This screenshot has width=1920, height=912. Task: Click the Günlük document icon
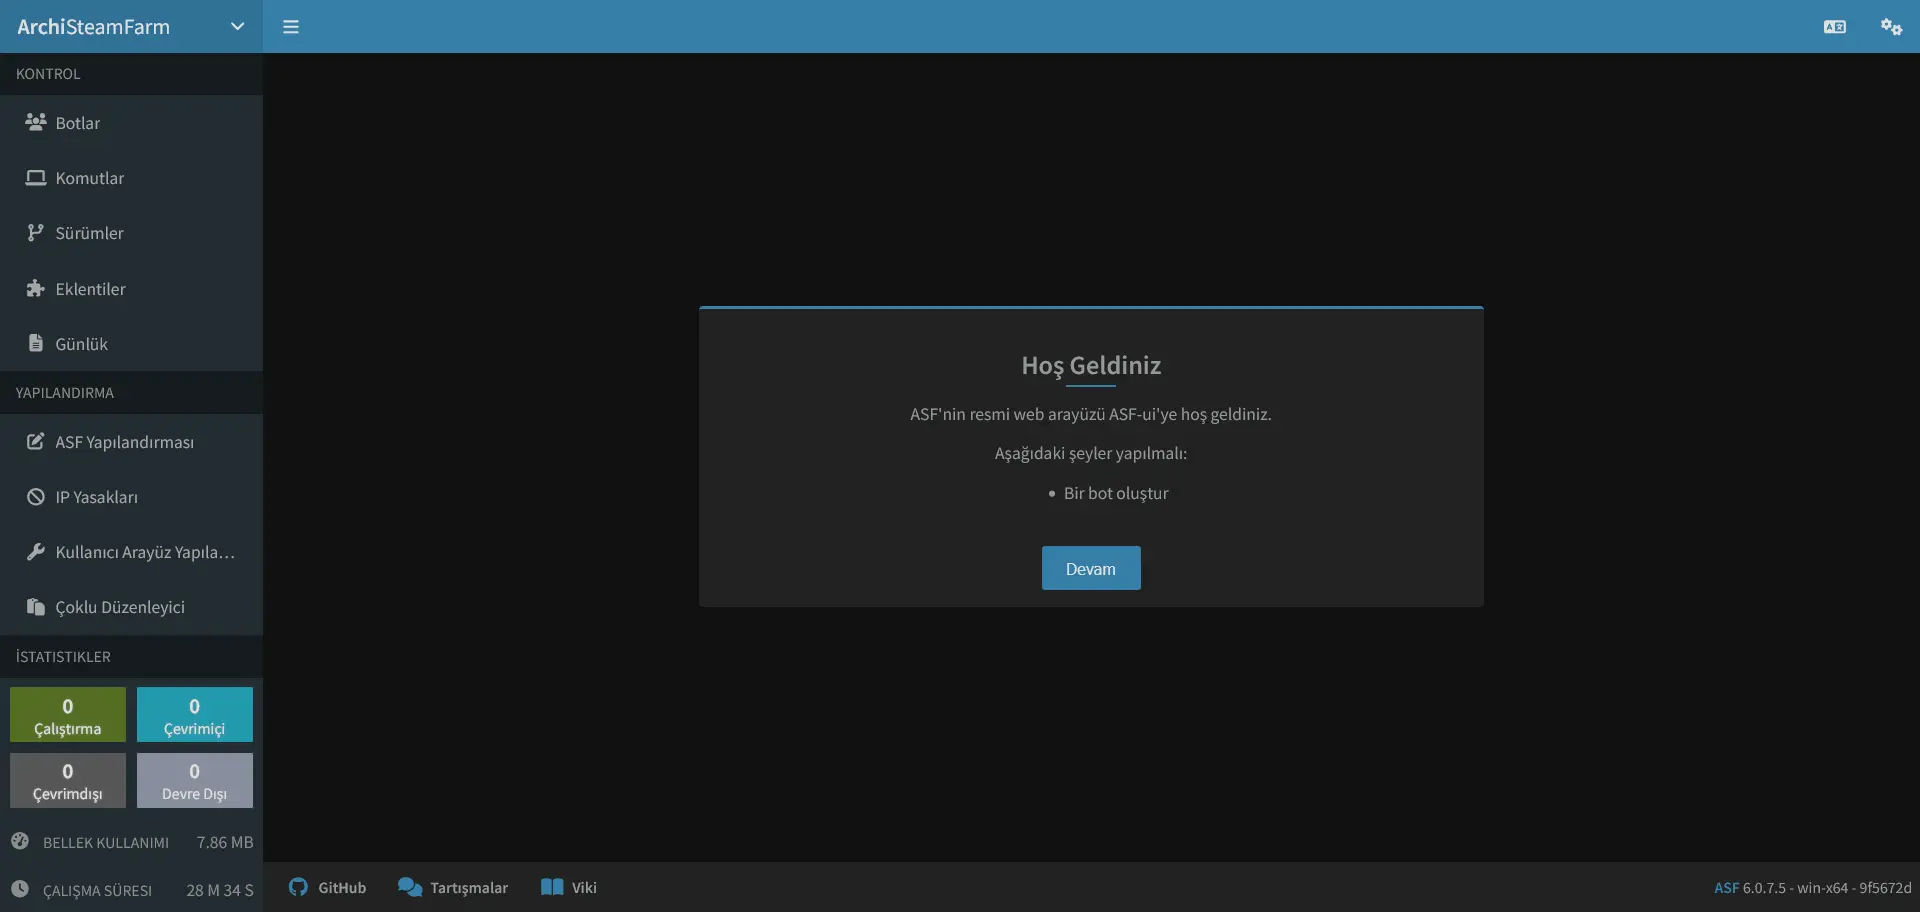coord(36,343)
